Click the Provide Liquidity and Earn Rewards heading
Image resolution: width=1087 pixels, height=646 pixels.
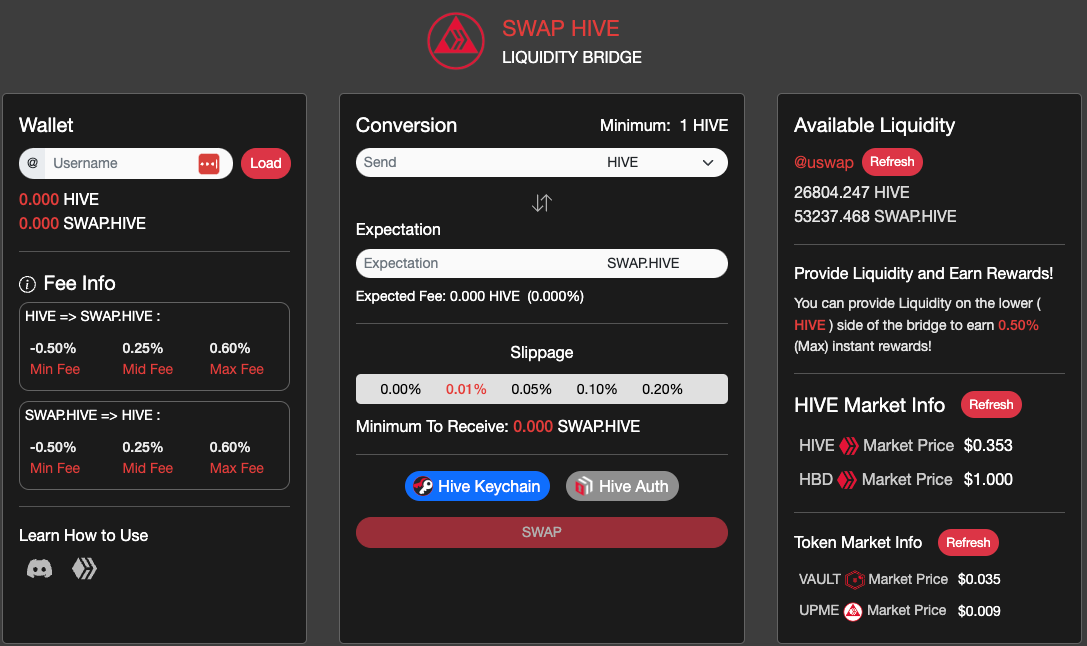[x=923, y=274]
